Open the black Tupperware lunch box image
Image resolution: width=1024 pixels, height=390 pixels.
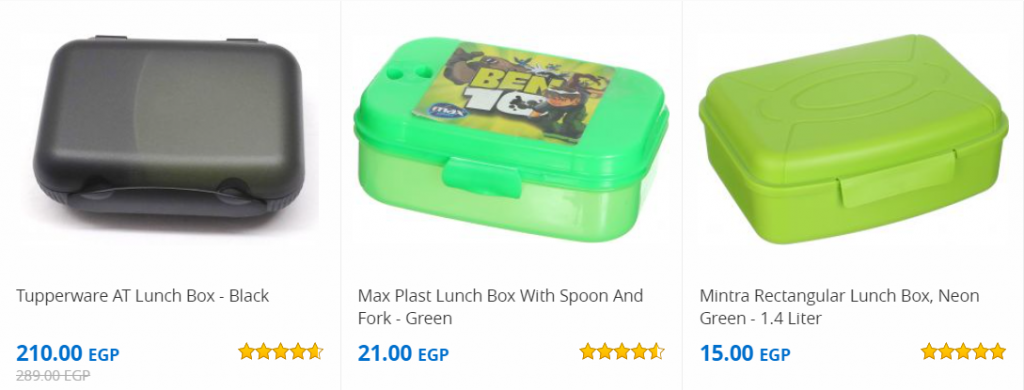pyautogui.click(x=168, y=125)
